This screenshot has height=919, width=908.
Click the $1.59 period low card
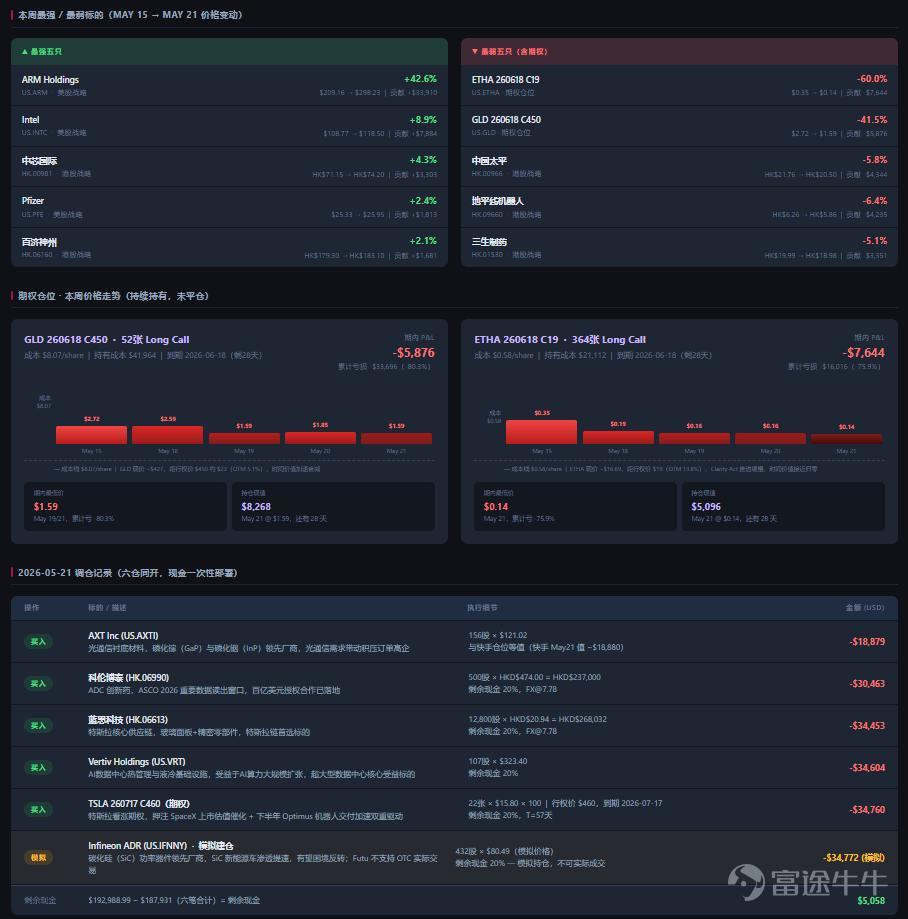point(125,506)
